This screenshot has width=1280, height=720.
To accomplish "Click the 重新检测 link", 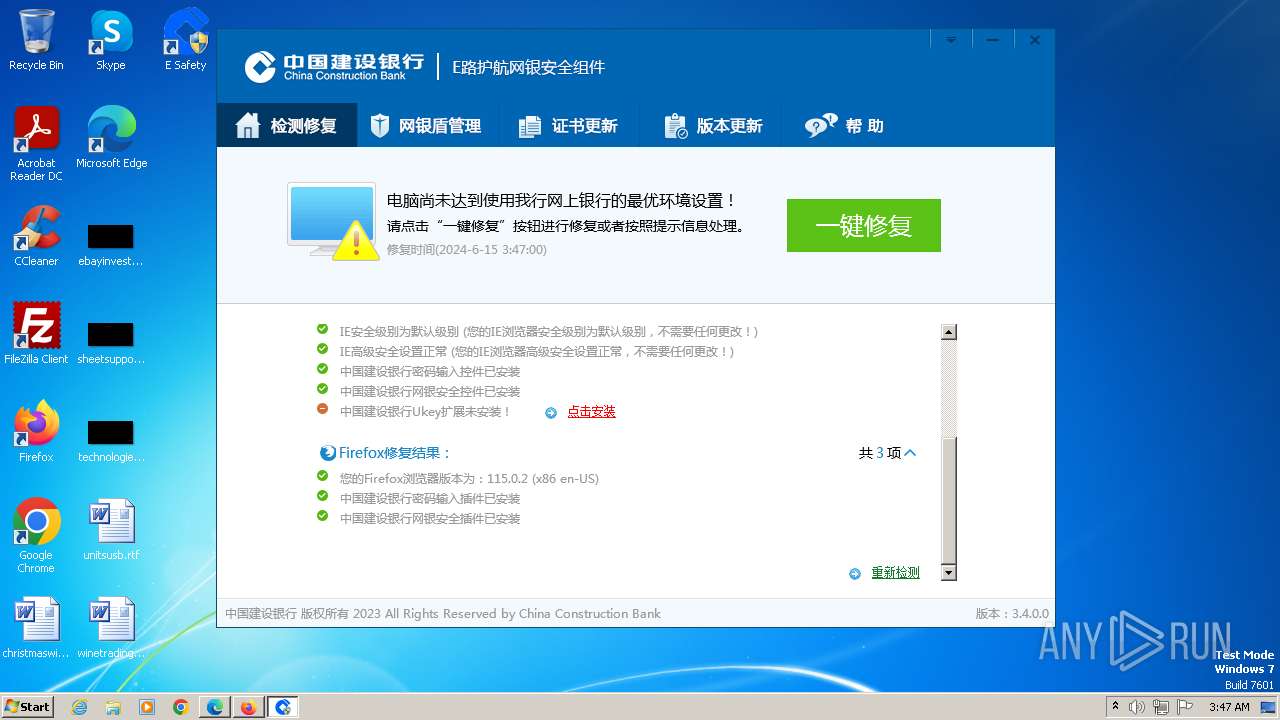I will coord(895,573).
